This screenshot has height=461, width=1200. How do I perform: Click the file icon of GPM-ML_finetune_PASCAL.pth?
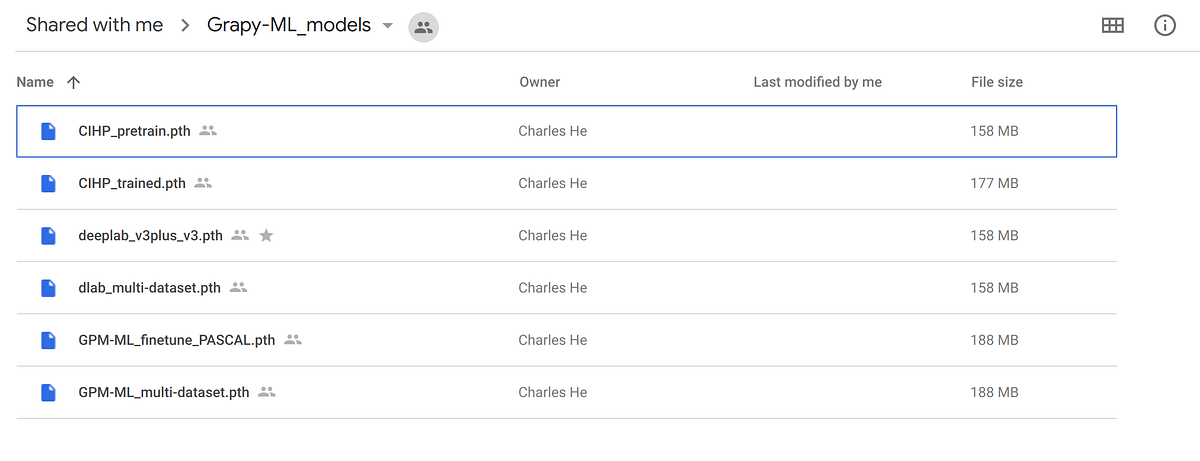tap(48, 340)
